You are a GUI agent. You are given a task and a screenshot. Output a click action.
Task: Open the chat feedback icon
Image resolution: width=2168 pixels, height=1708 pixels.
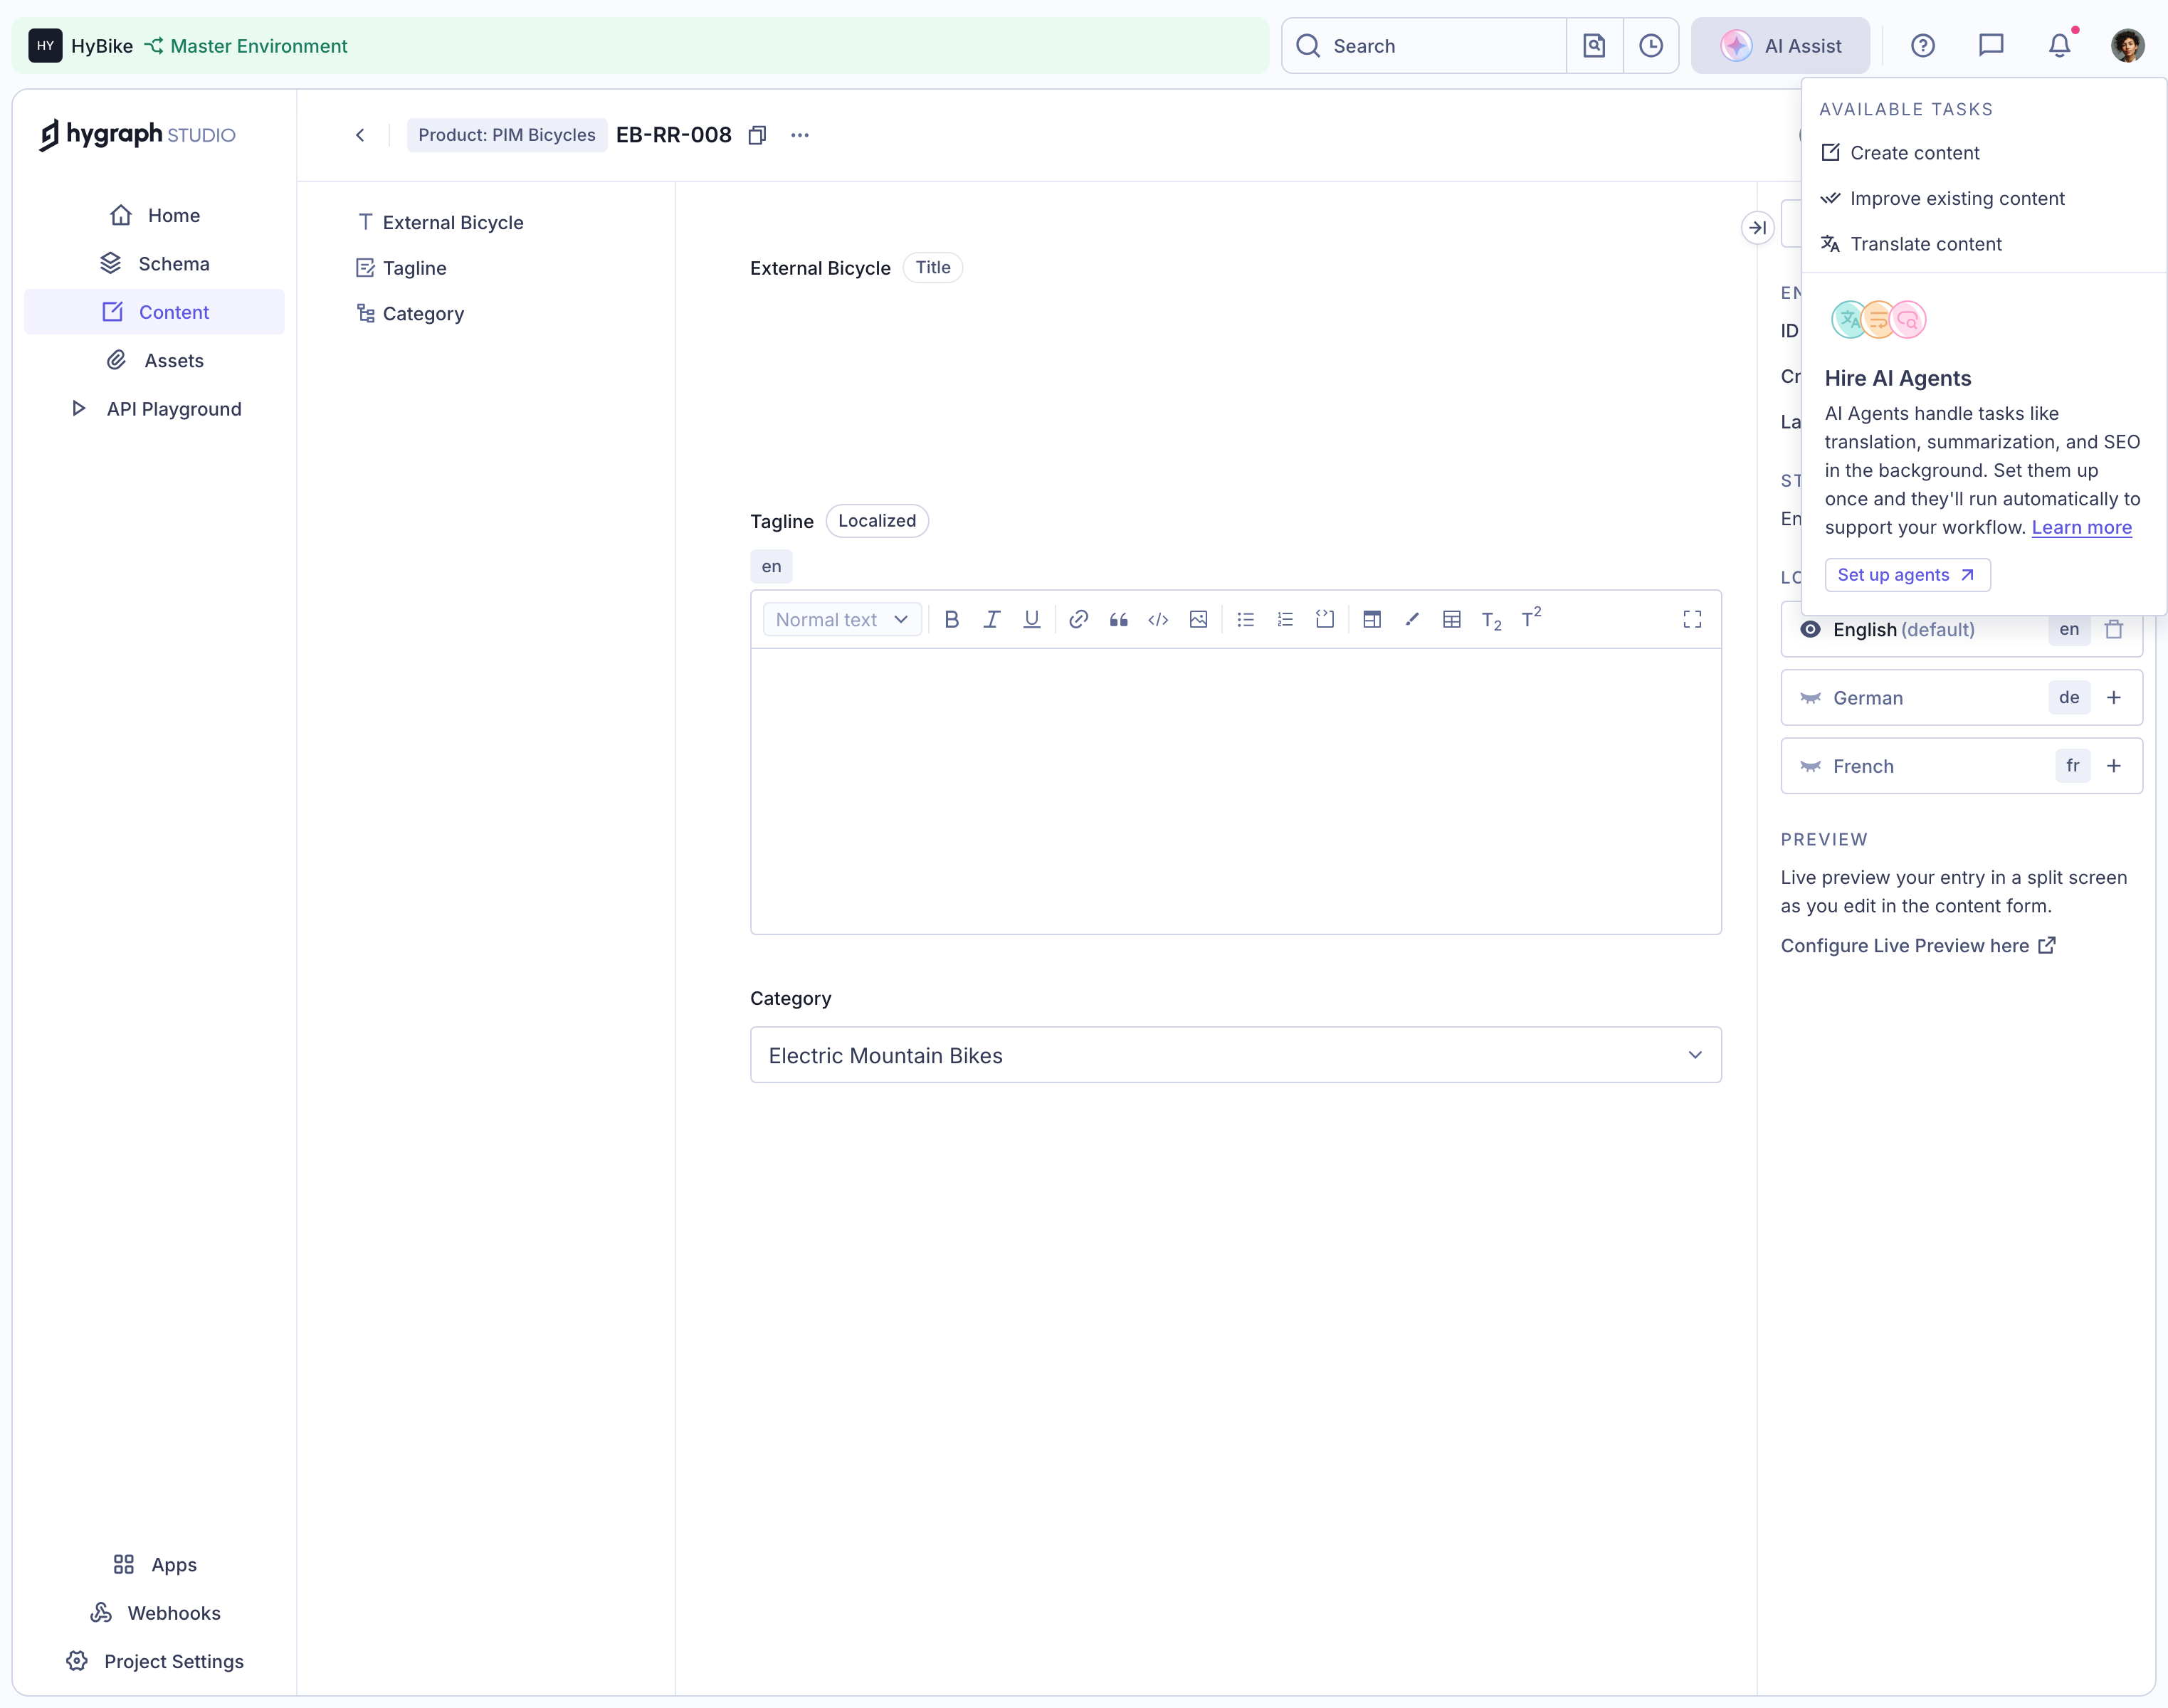1991,46
